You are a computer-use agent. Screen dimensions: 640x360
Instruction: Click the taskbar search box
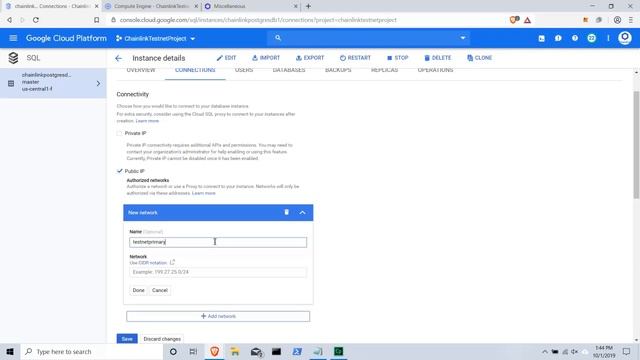coord(92,351)
